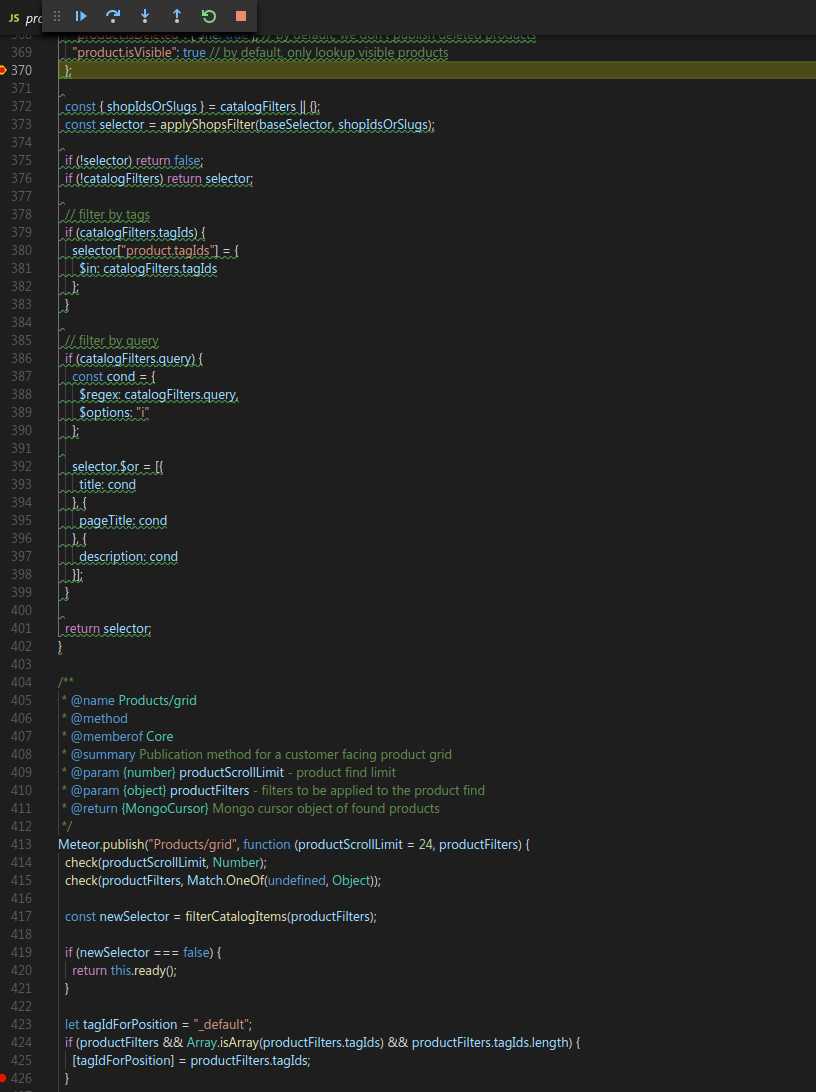Click '$options: "i"' on line 389
Viewport: 816px width, 1092px height.
[x=114, y=413]
